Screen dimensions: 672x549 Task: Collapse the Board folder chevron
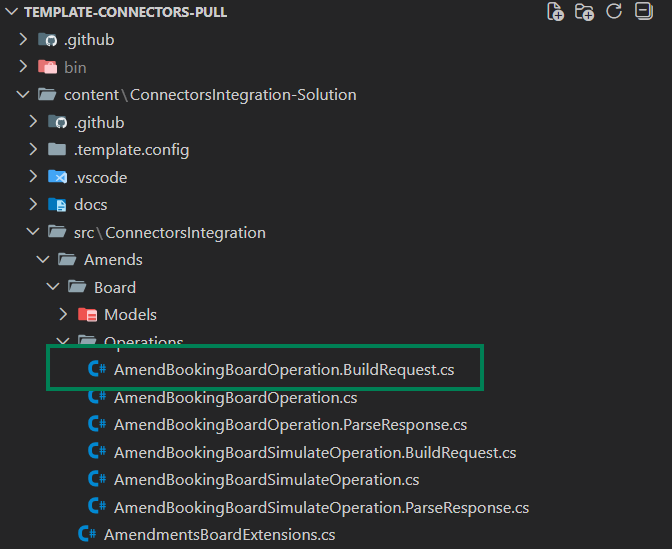point(53,287)
